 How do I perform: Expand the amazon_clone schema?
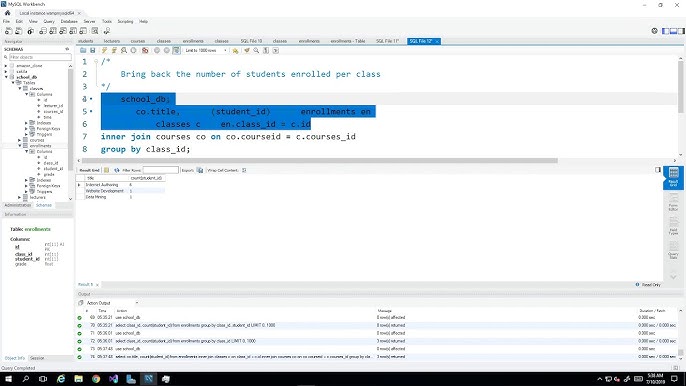[x=6, y=66]
